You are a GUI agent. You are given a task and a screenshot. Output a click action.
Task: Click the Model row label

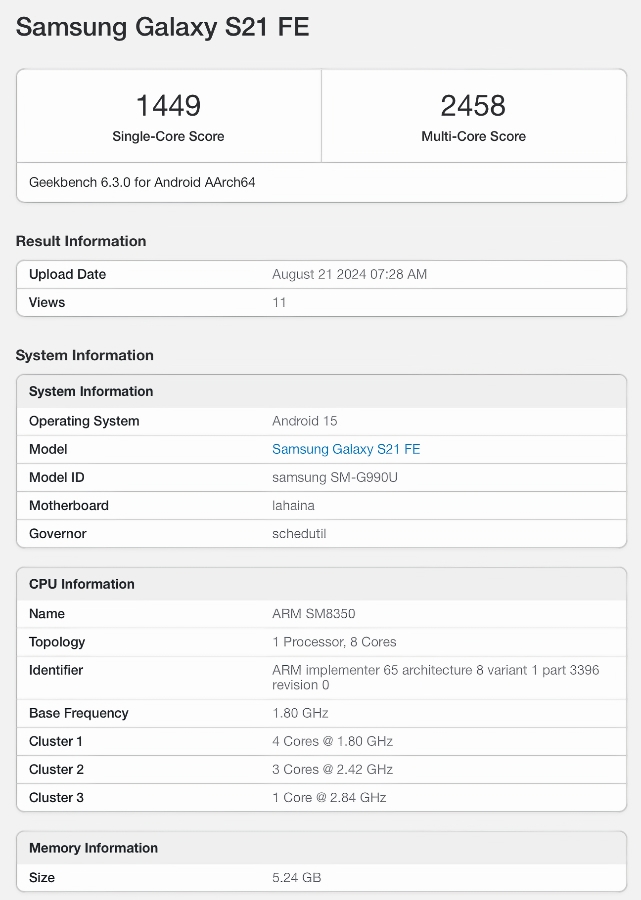coord(48,449)
